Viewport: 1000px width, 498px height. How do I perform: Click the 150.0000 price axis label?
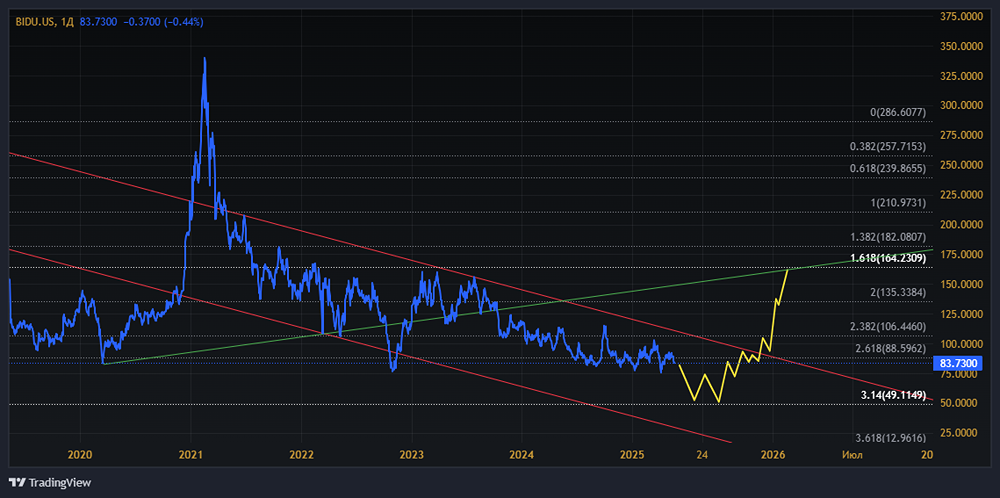click(960, 284)
